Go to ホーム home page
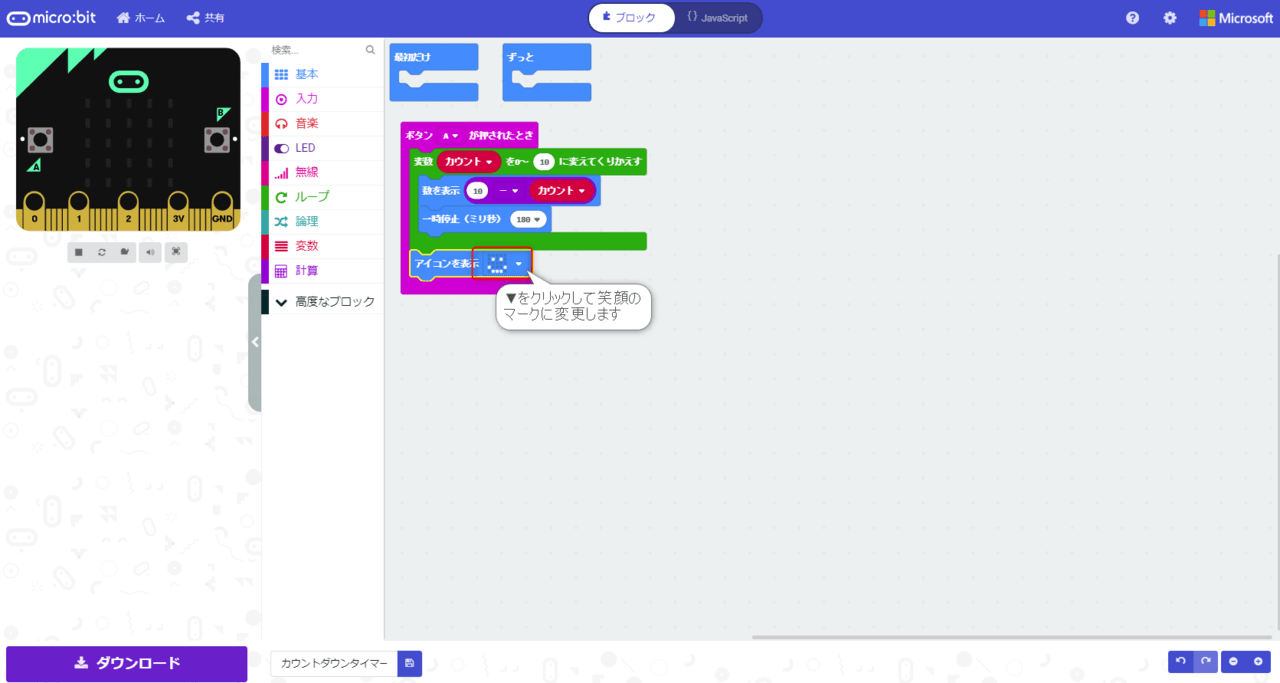This screenshot has width=1280, height=683. click(141, 18)
